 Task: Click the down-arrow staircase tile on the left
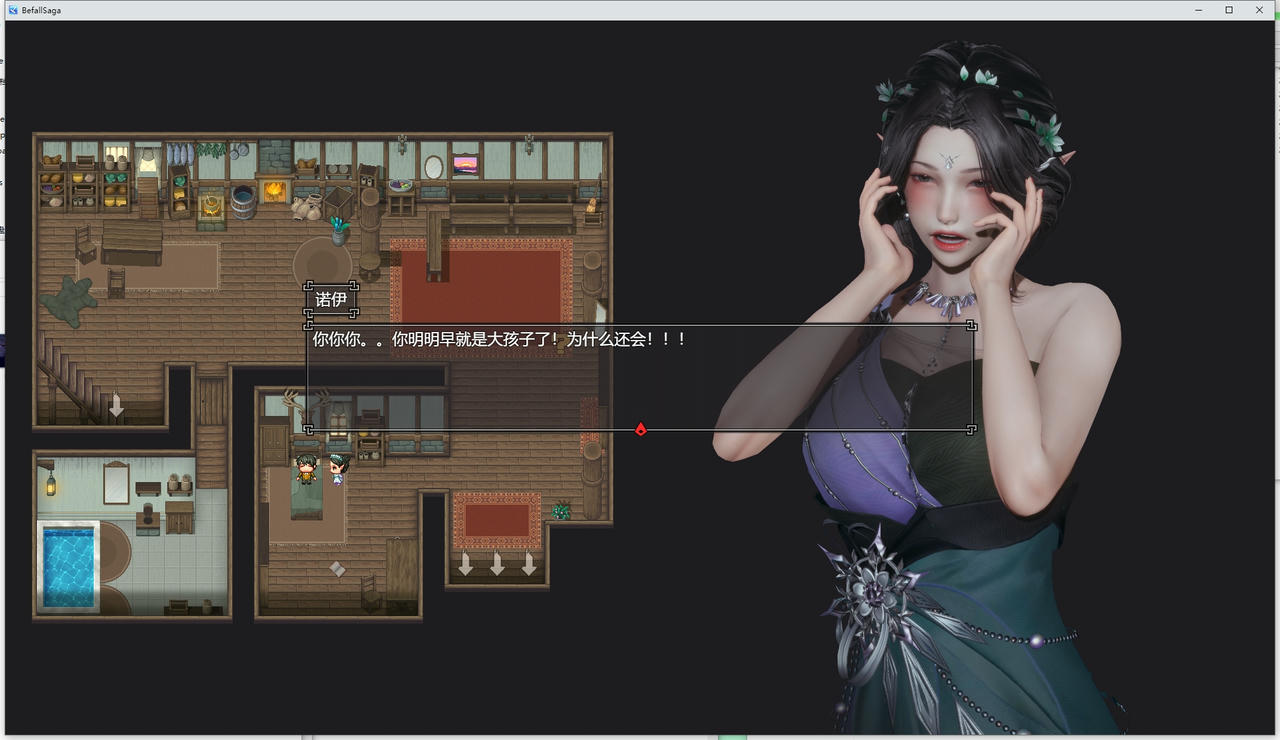point(115,405)
